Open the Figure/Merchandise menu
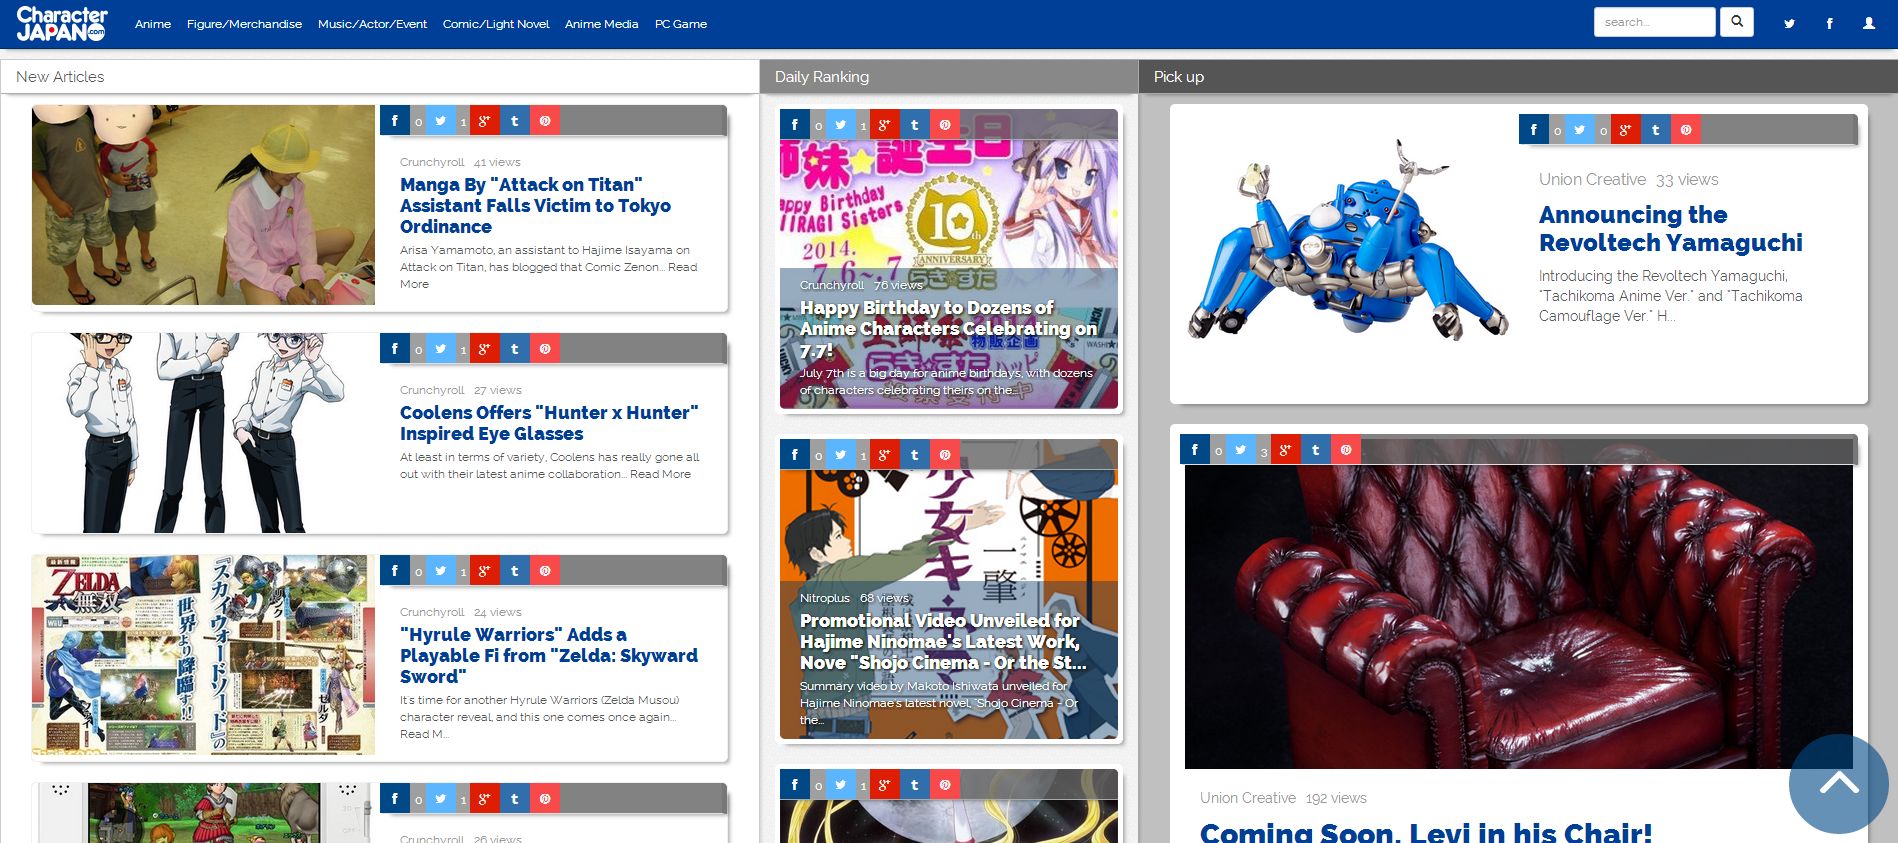Viewport: 1898px width, 843px height. pyautogui.click(x=244, y=24)
